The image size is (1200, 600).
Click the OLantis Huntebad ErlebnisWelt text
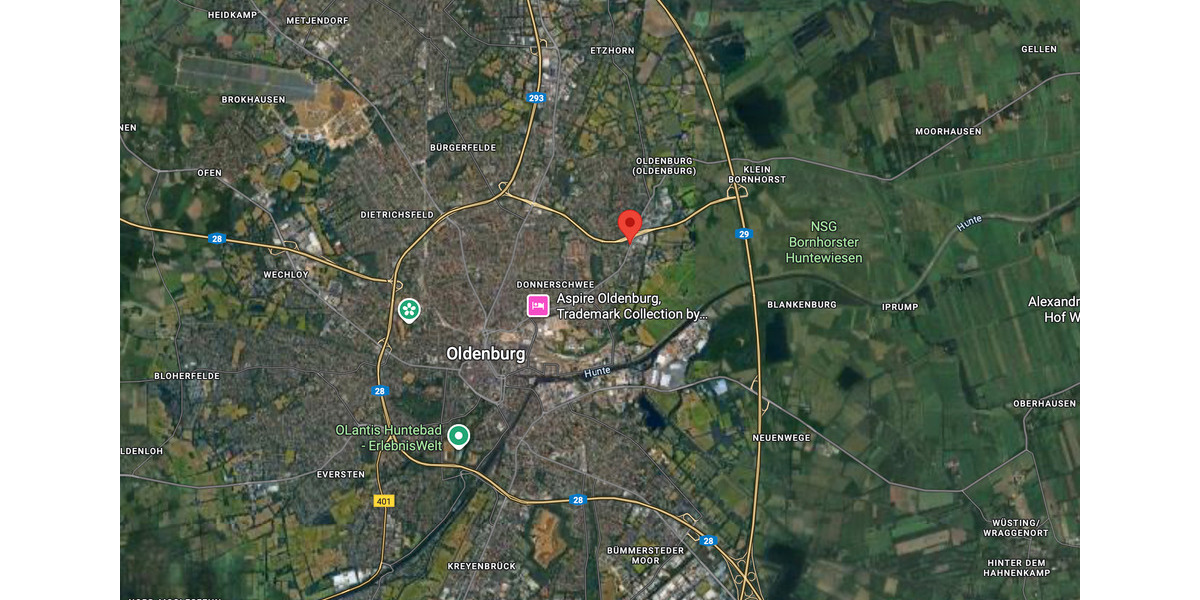tap(388, 437)
